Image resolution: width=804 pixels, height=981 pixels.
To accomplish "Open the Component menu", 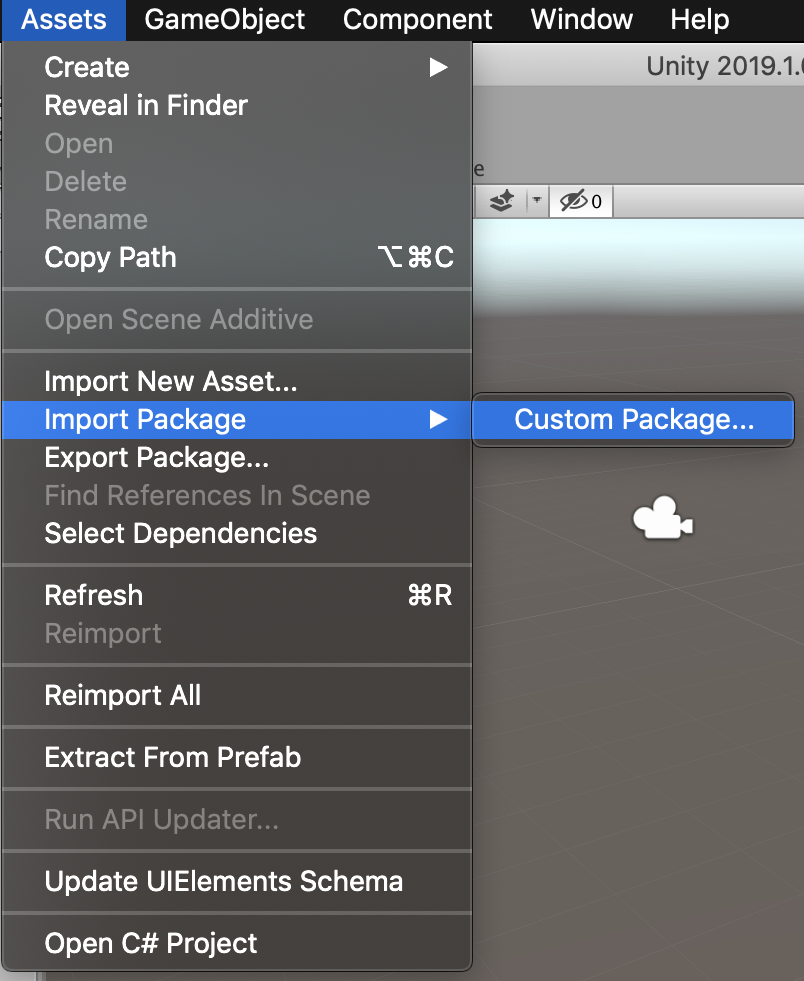I will (x=417, y=19).
